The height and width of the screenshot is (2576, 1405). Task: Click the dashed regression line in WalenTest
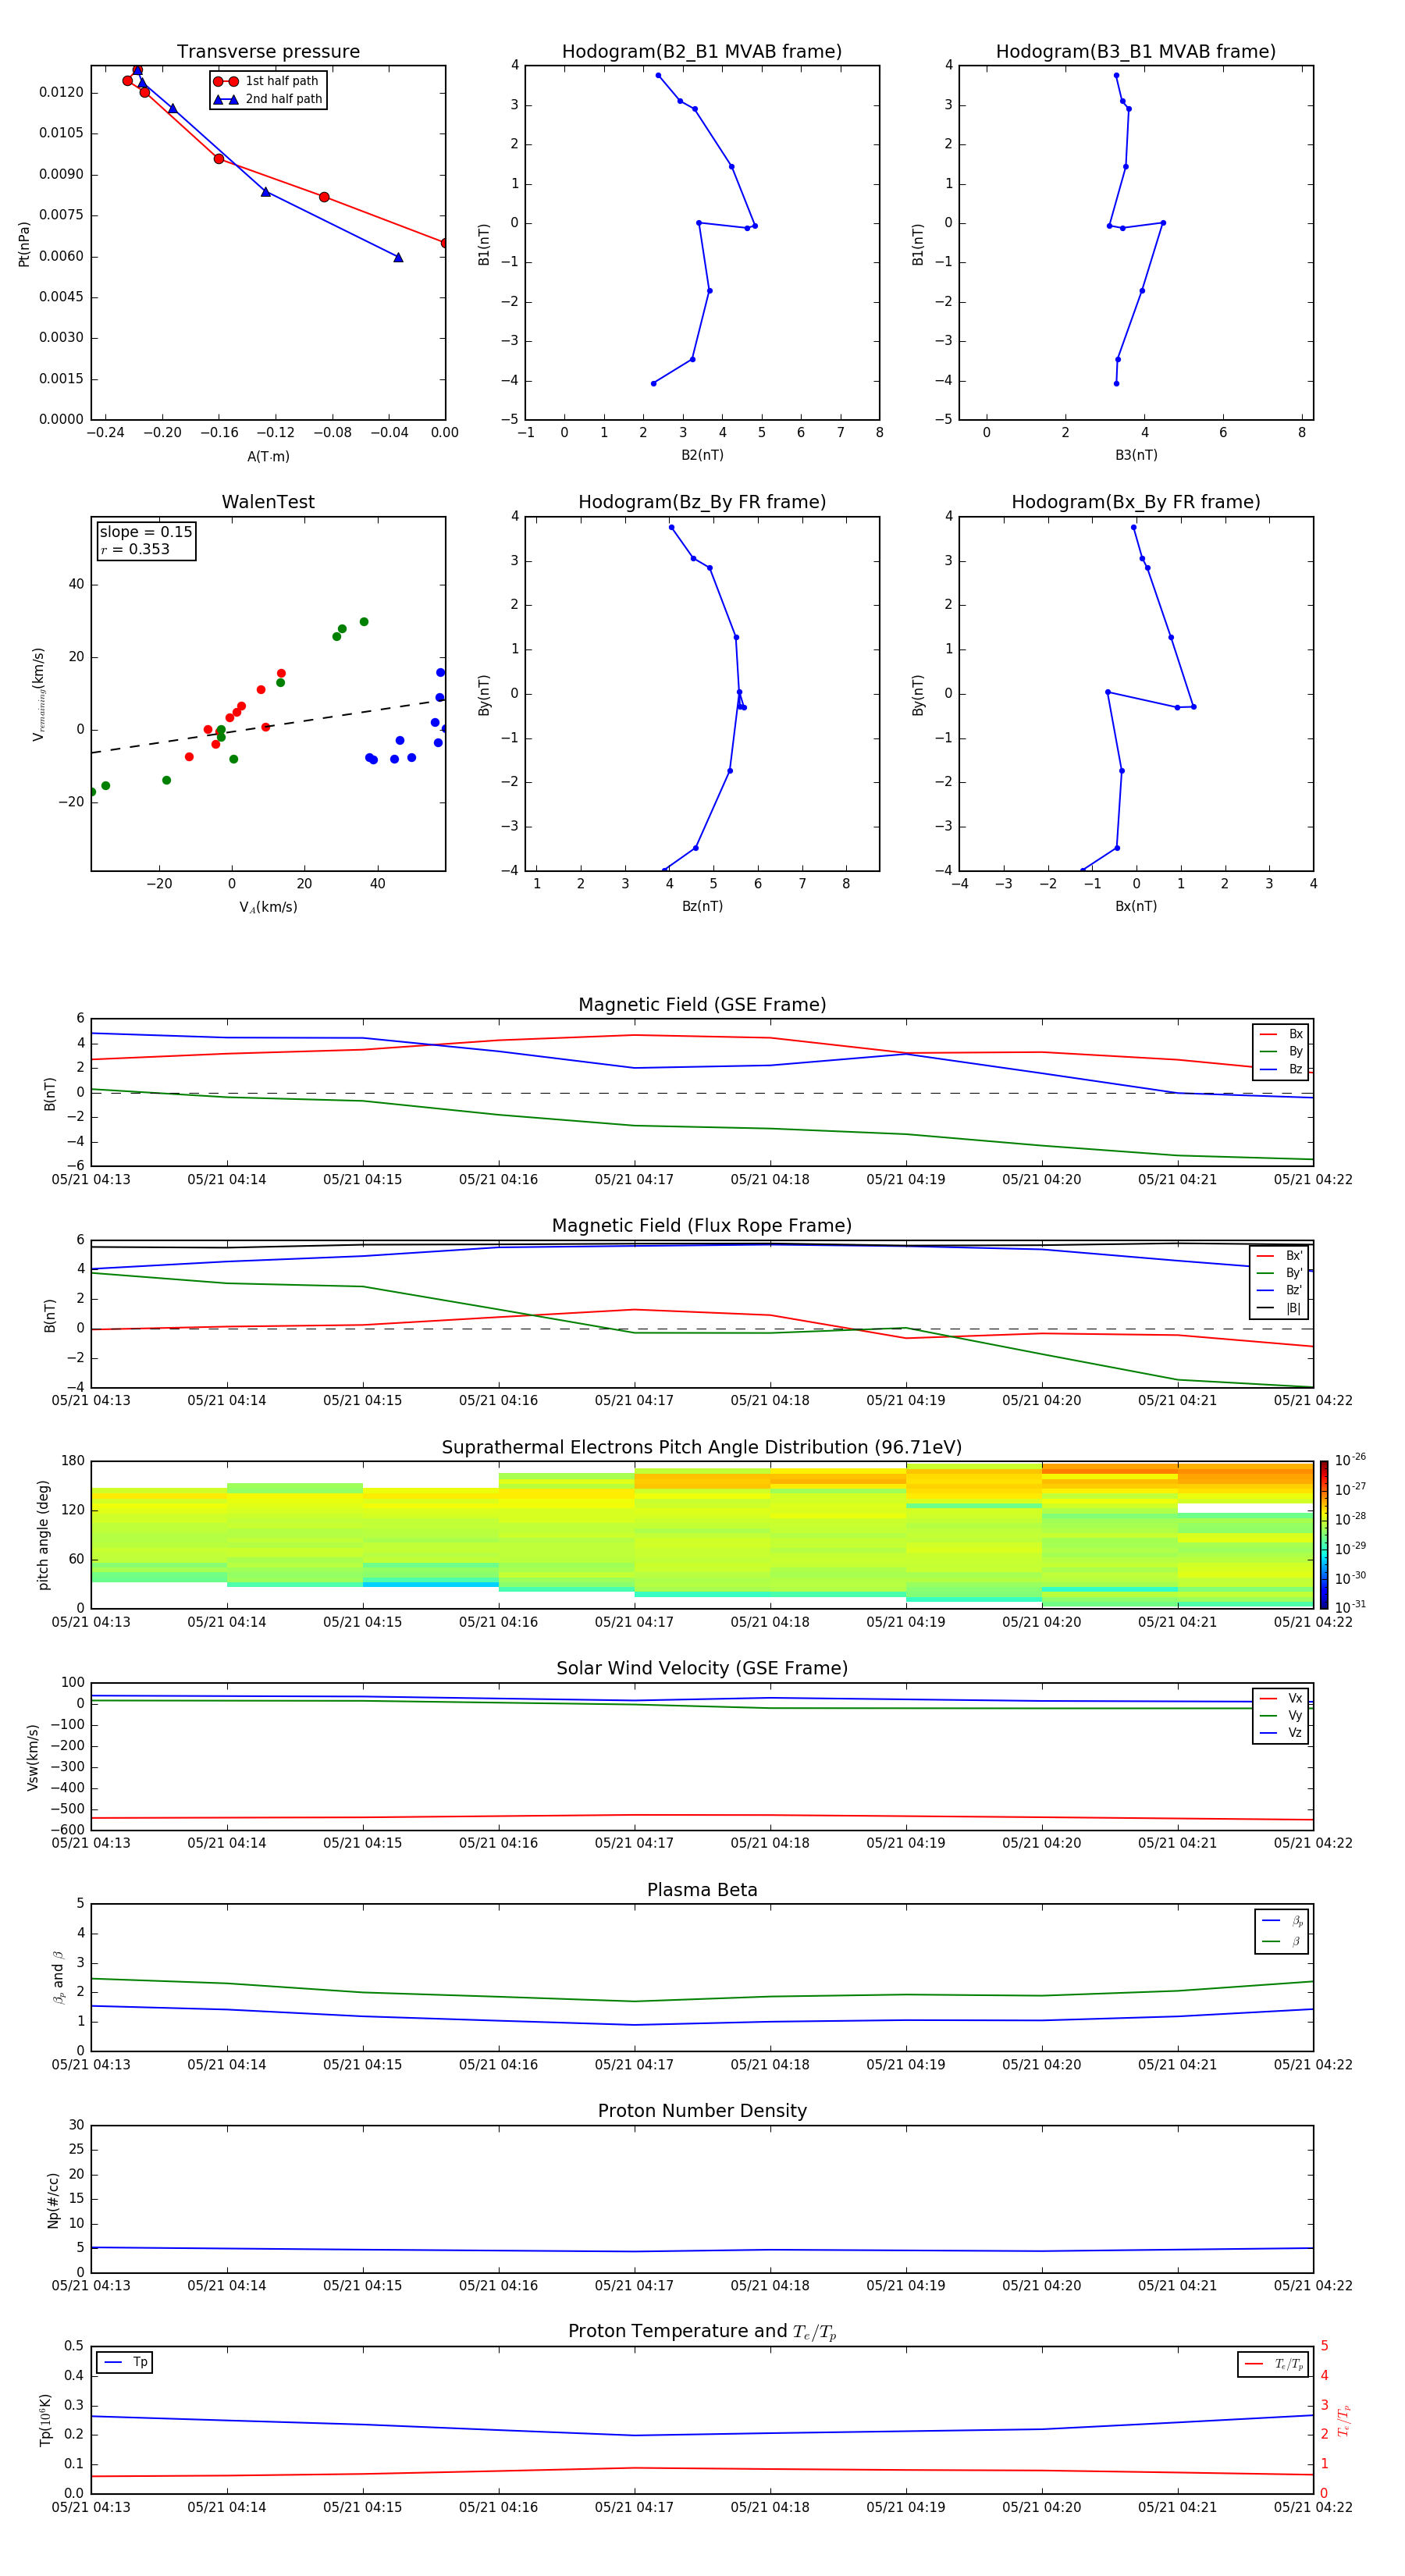[268, 725]
